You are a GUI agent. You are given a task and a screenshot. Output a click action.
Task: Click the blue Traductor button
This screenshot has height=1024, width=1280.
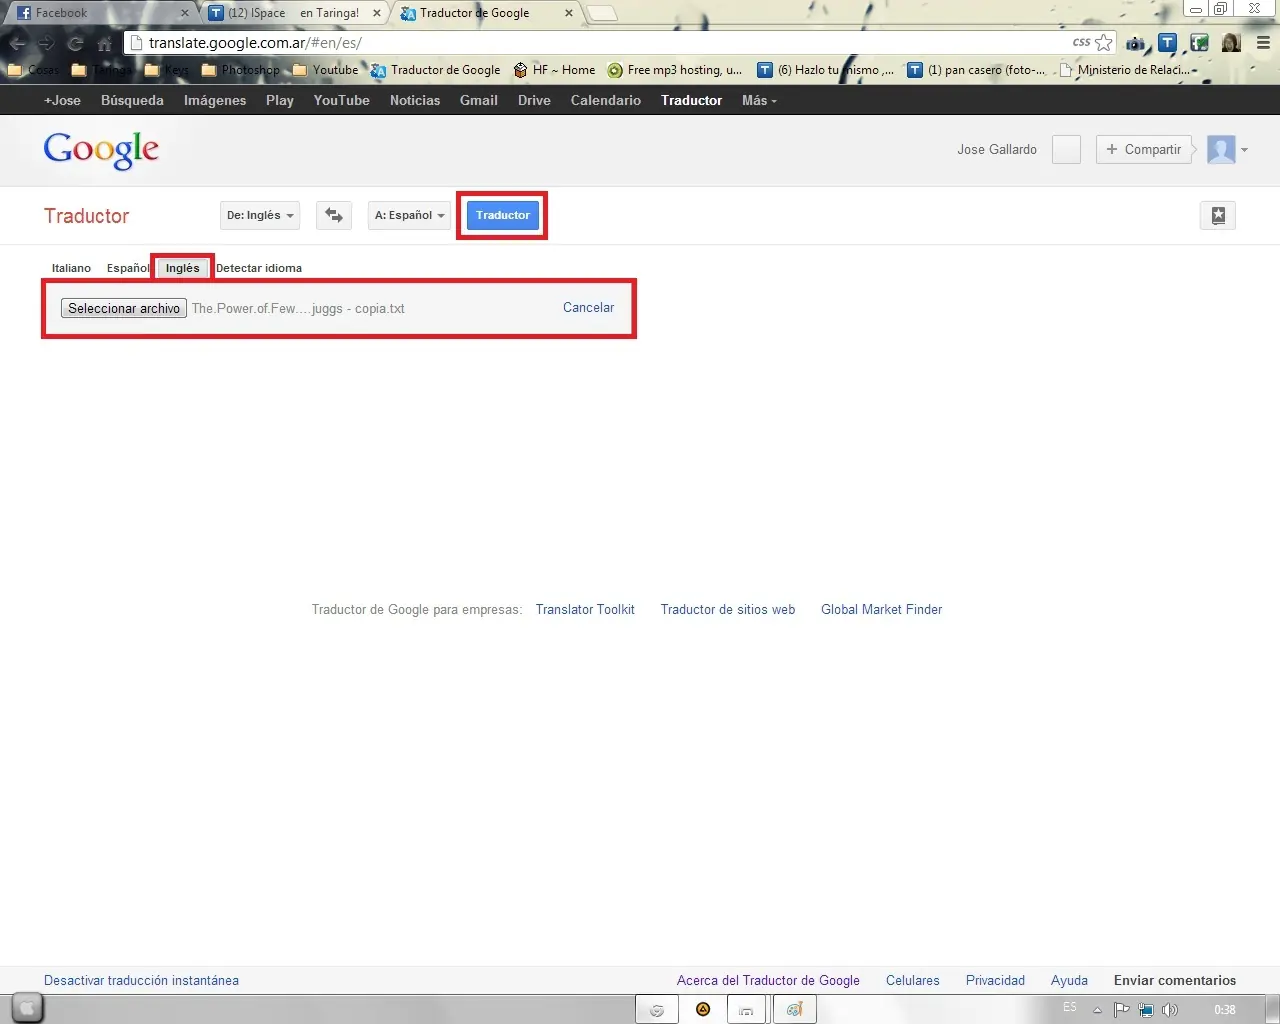[x=503, y=215]
